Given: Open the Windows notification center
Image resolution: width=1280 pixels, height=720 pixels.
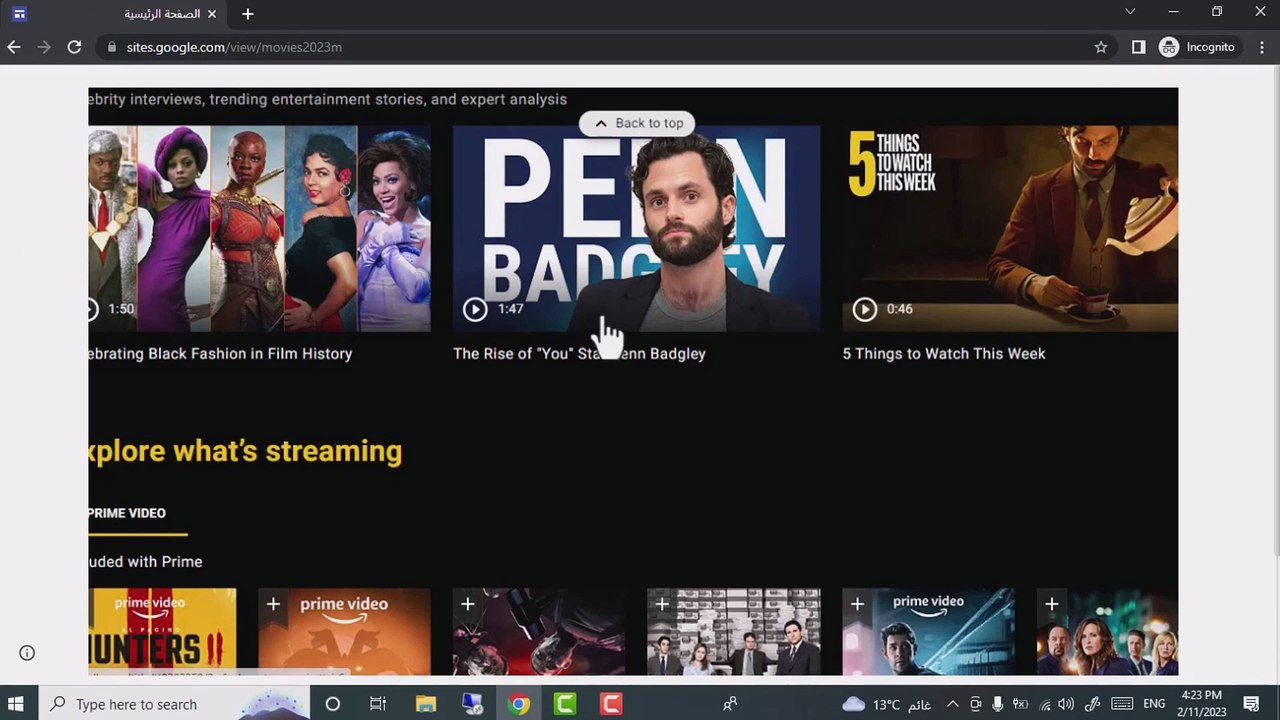Looking at the screenshot, I should [x=1251, y=704].
